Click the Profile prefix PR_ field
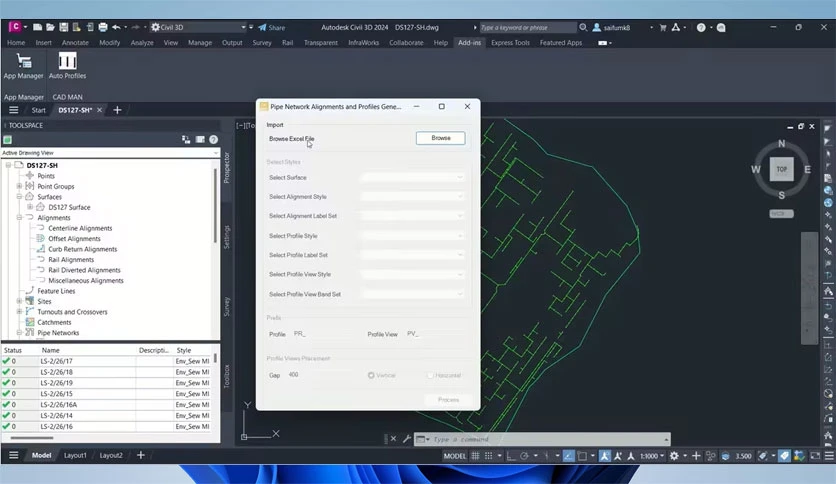 [323, 334]
